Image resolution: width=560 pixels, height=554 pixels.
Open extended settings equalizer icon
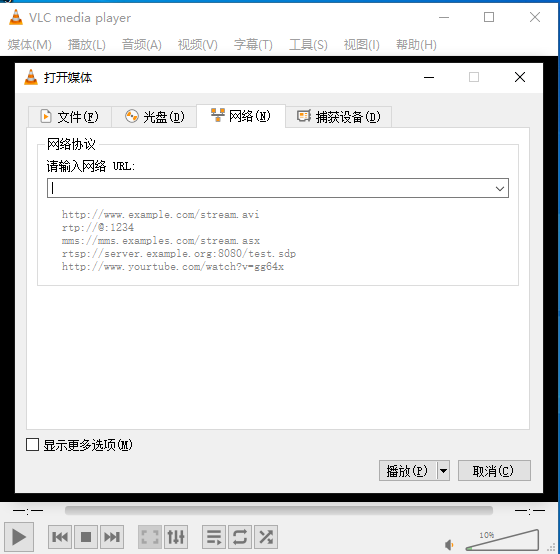click(x=176, y=536)
